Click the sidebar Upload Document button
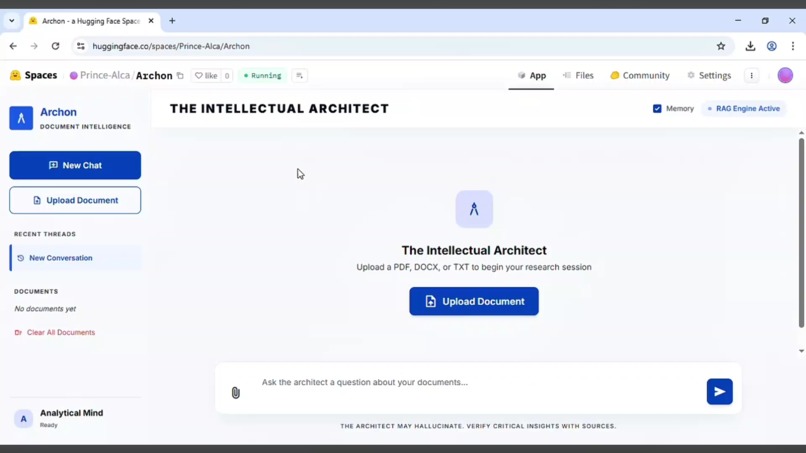Viewport: 806px width, 453px height. click(75, 200)
